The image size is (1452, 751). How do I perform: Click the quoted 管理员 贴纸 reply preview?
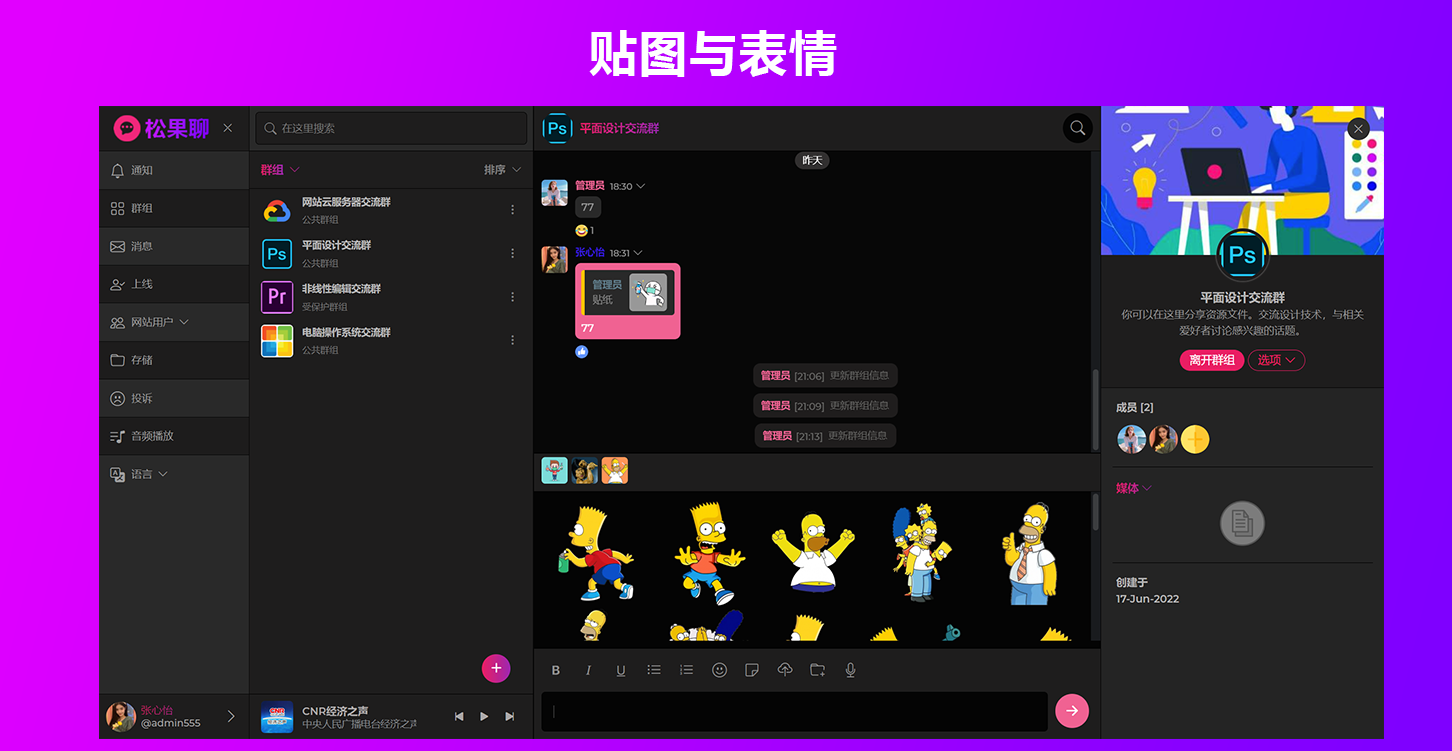627,293
